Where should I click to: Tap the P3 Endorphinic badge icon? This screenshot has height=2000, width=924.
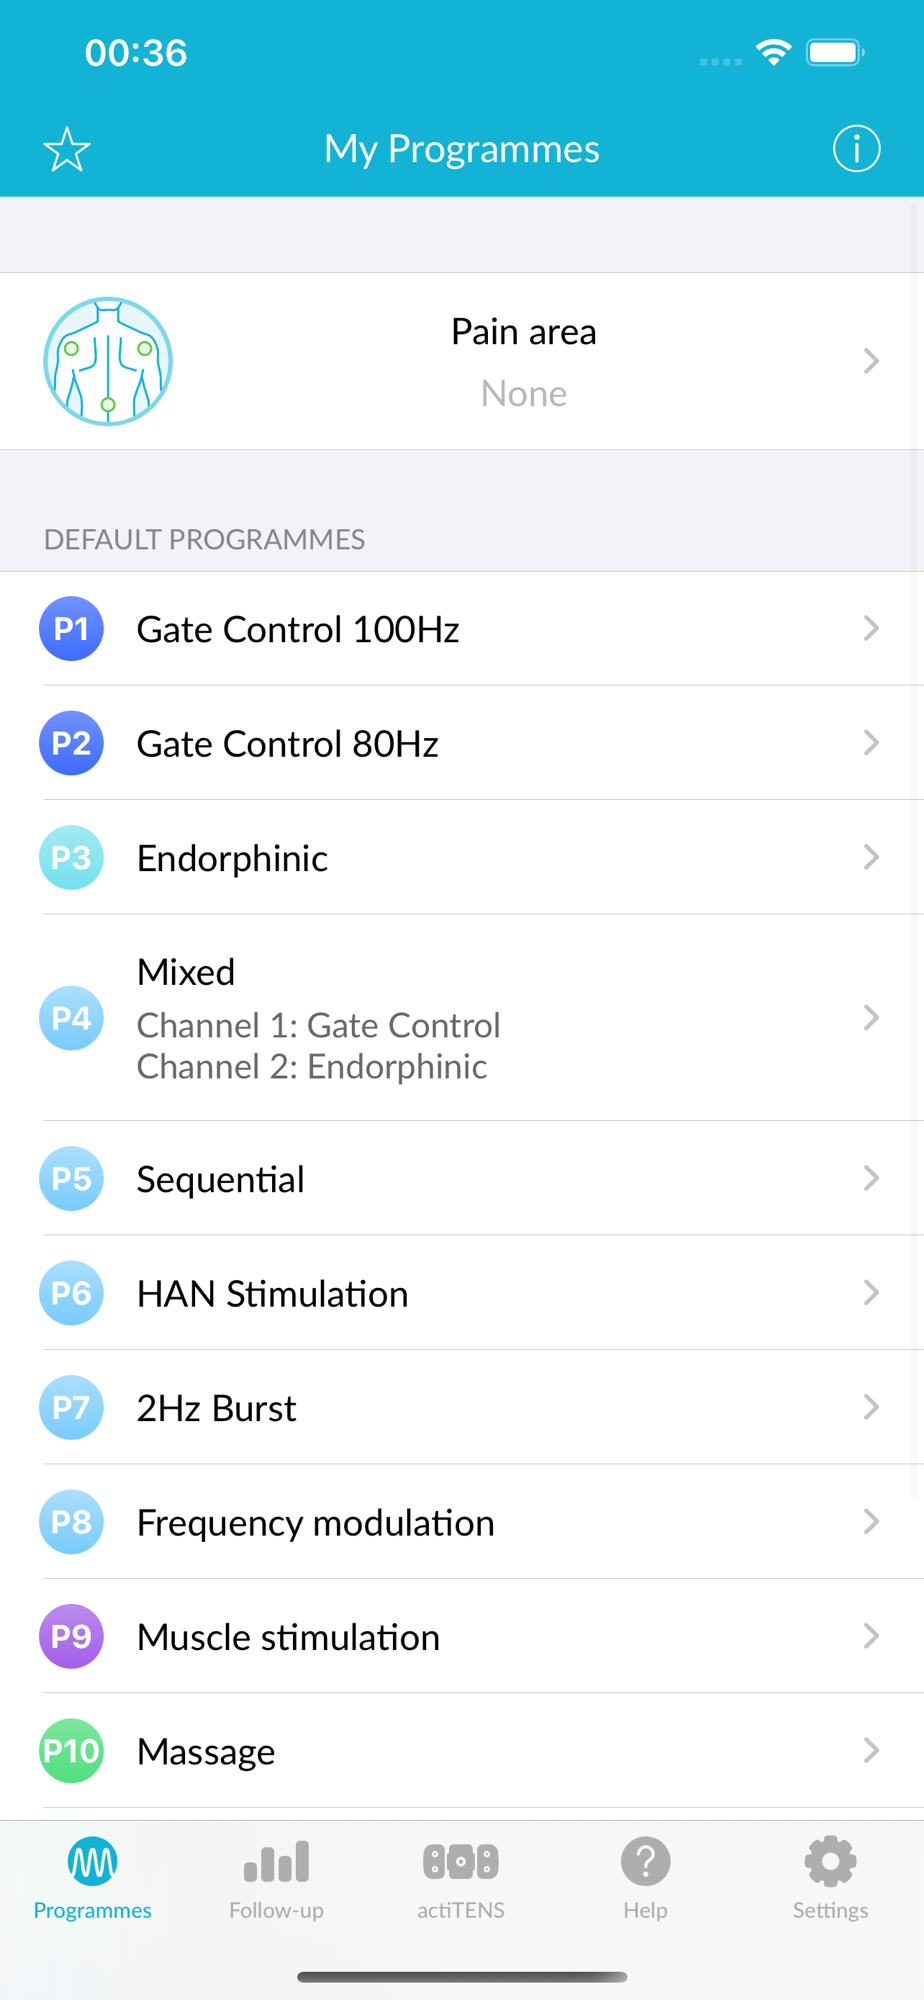pos(71,858)
